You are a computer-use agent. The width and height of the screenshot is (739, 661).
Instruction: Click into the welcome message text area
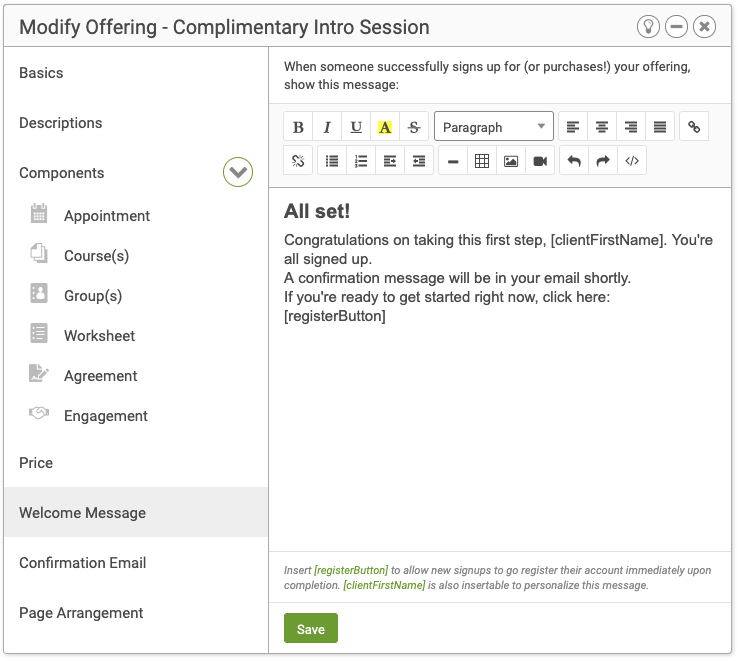pyautogui.click(x=500, y=369)
